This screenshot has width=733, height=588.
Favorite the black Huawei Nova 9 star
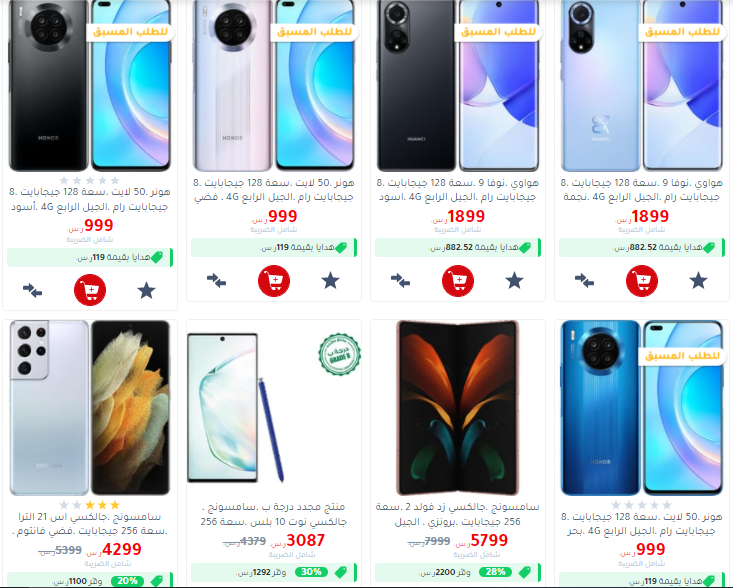(x=514, y=281)
